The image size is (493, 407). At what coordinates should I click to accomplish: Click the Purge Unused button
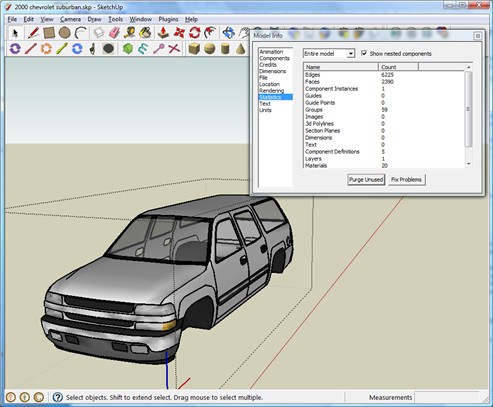pyautogui.click(x=366, y=180)
